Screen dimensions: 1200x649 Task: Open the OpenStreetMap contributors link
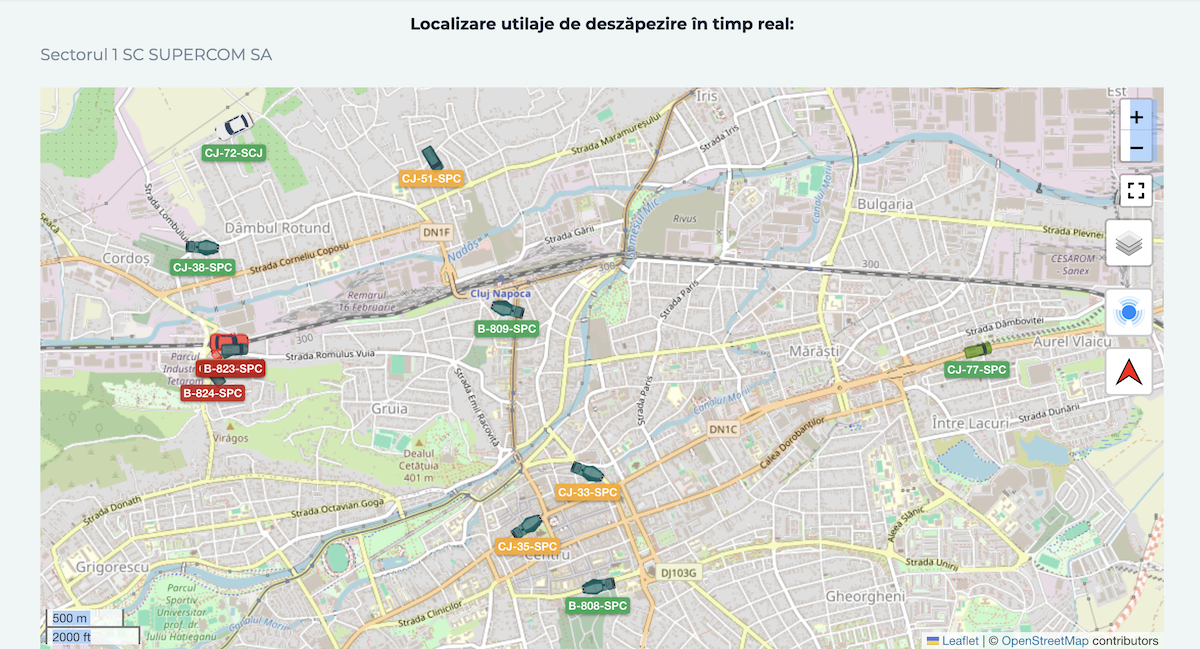click(1044, 641)
